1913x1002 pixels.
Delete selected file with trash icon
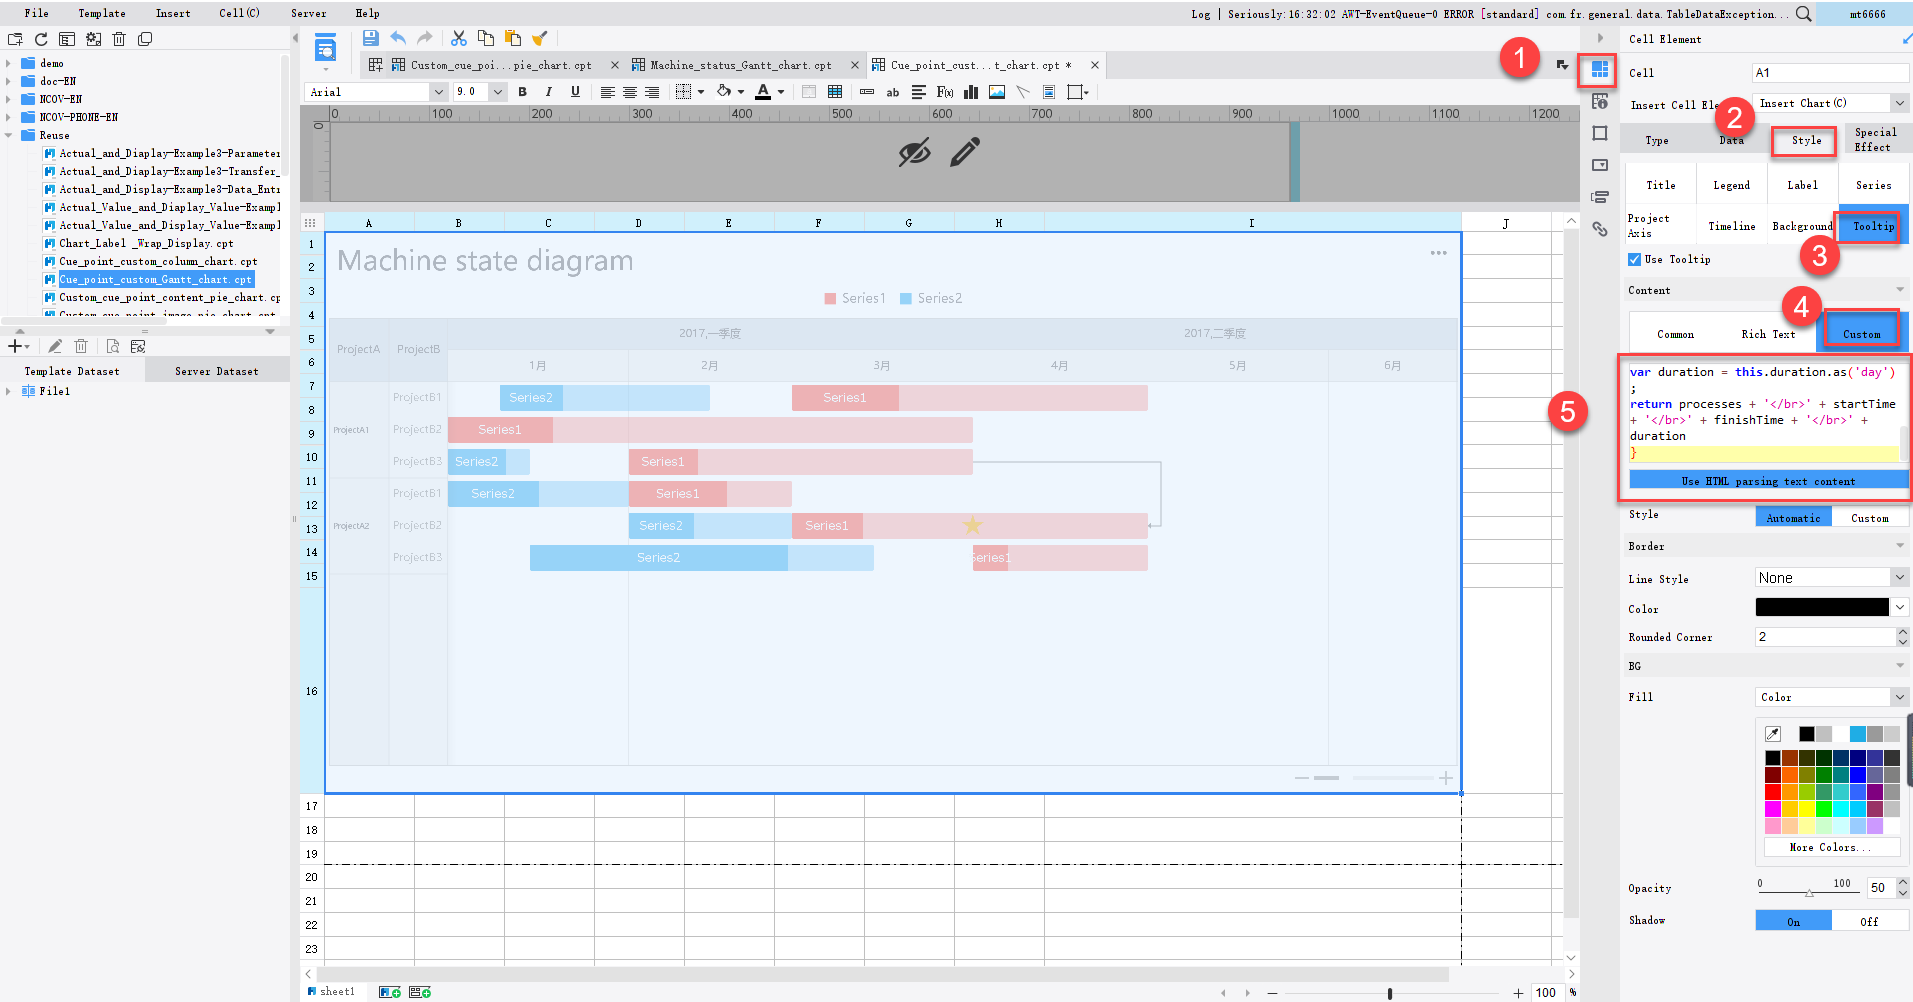coord(119,39)
